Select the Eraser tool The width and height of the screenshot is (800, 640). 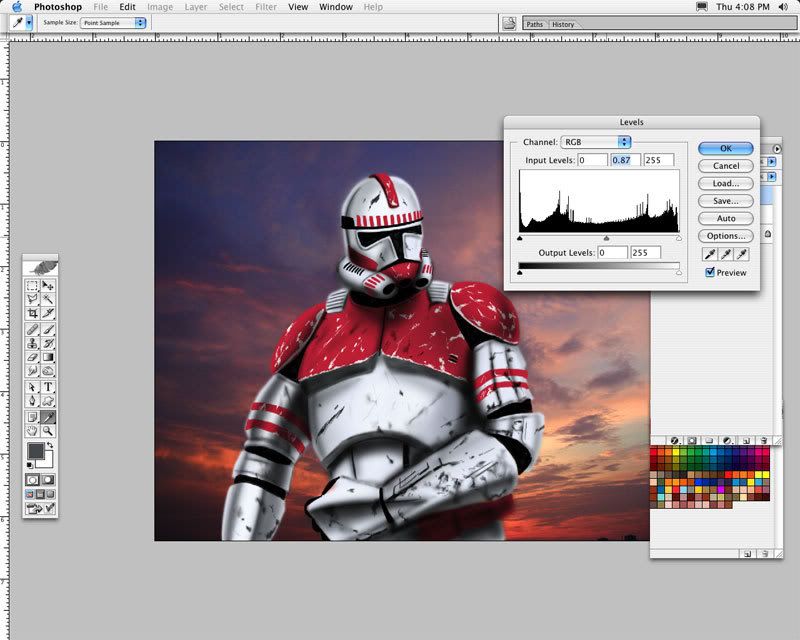point(33,357)
